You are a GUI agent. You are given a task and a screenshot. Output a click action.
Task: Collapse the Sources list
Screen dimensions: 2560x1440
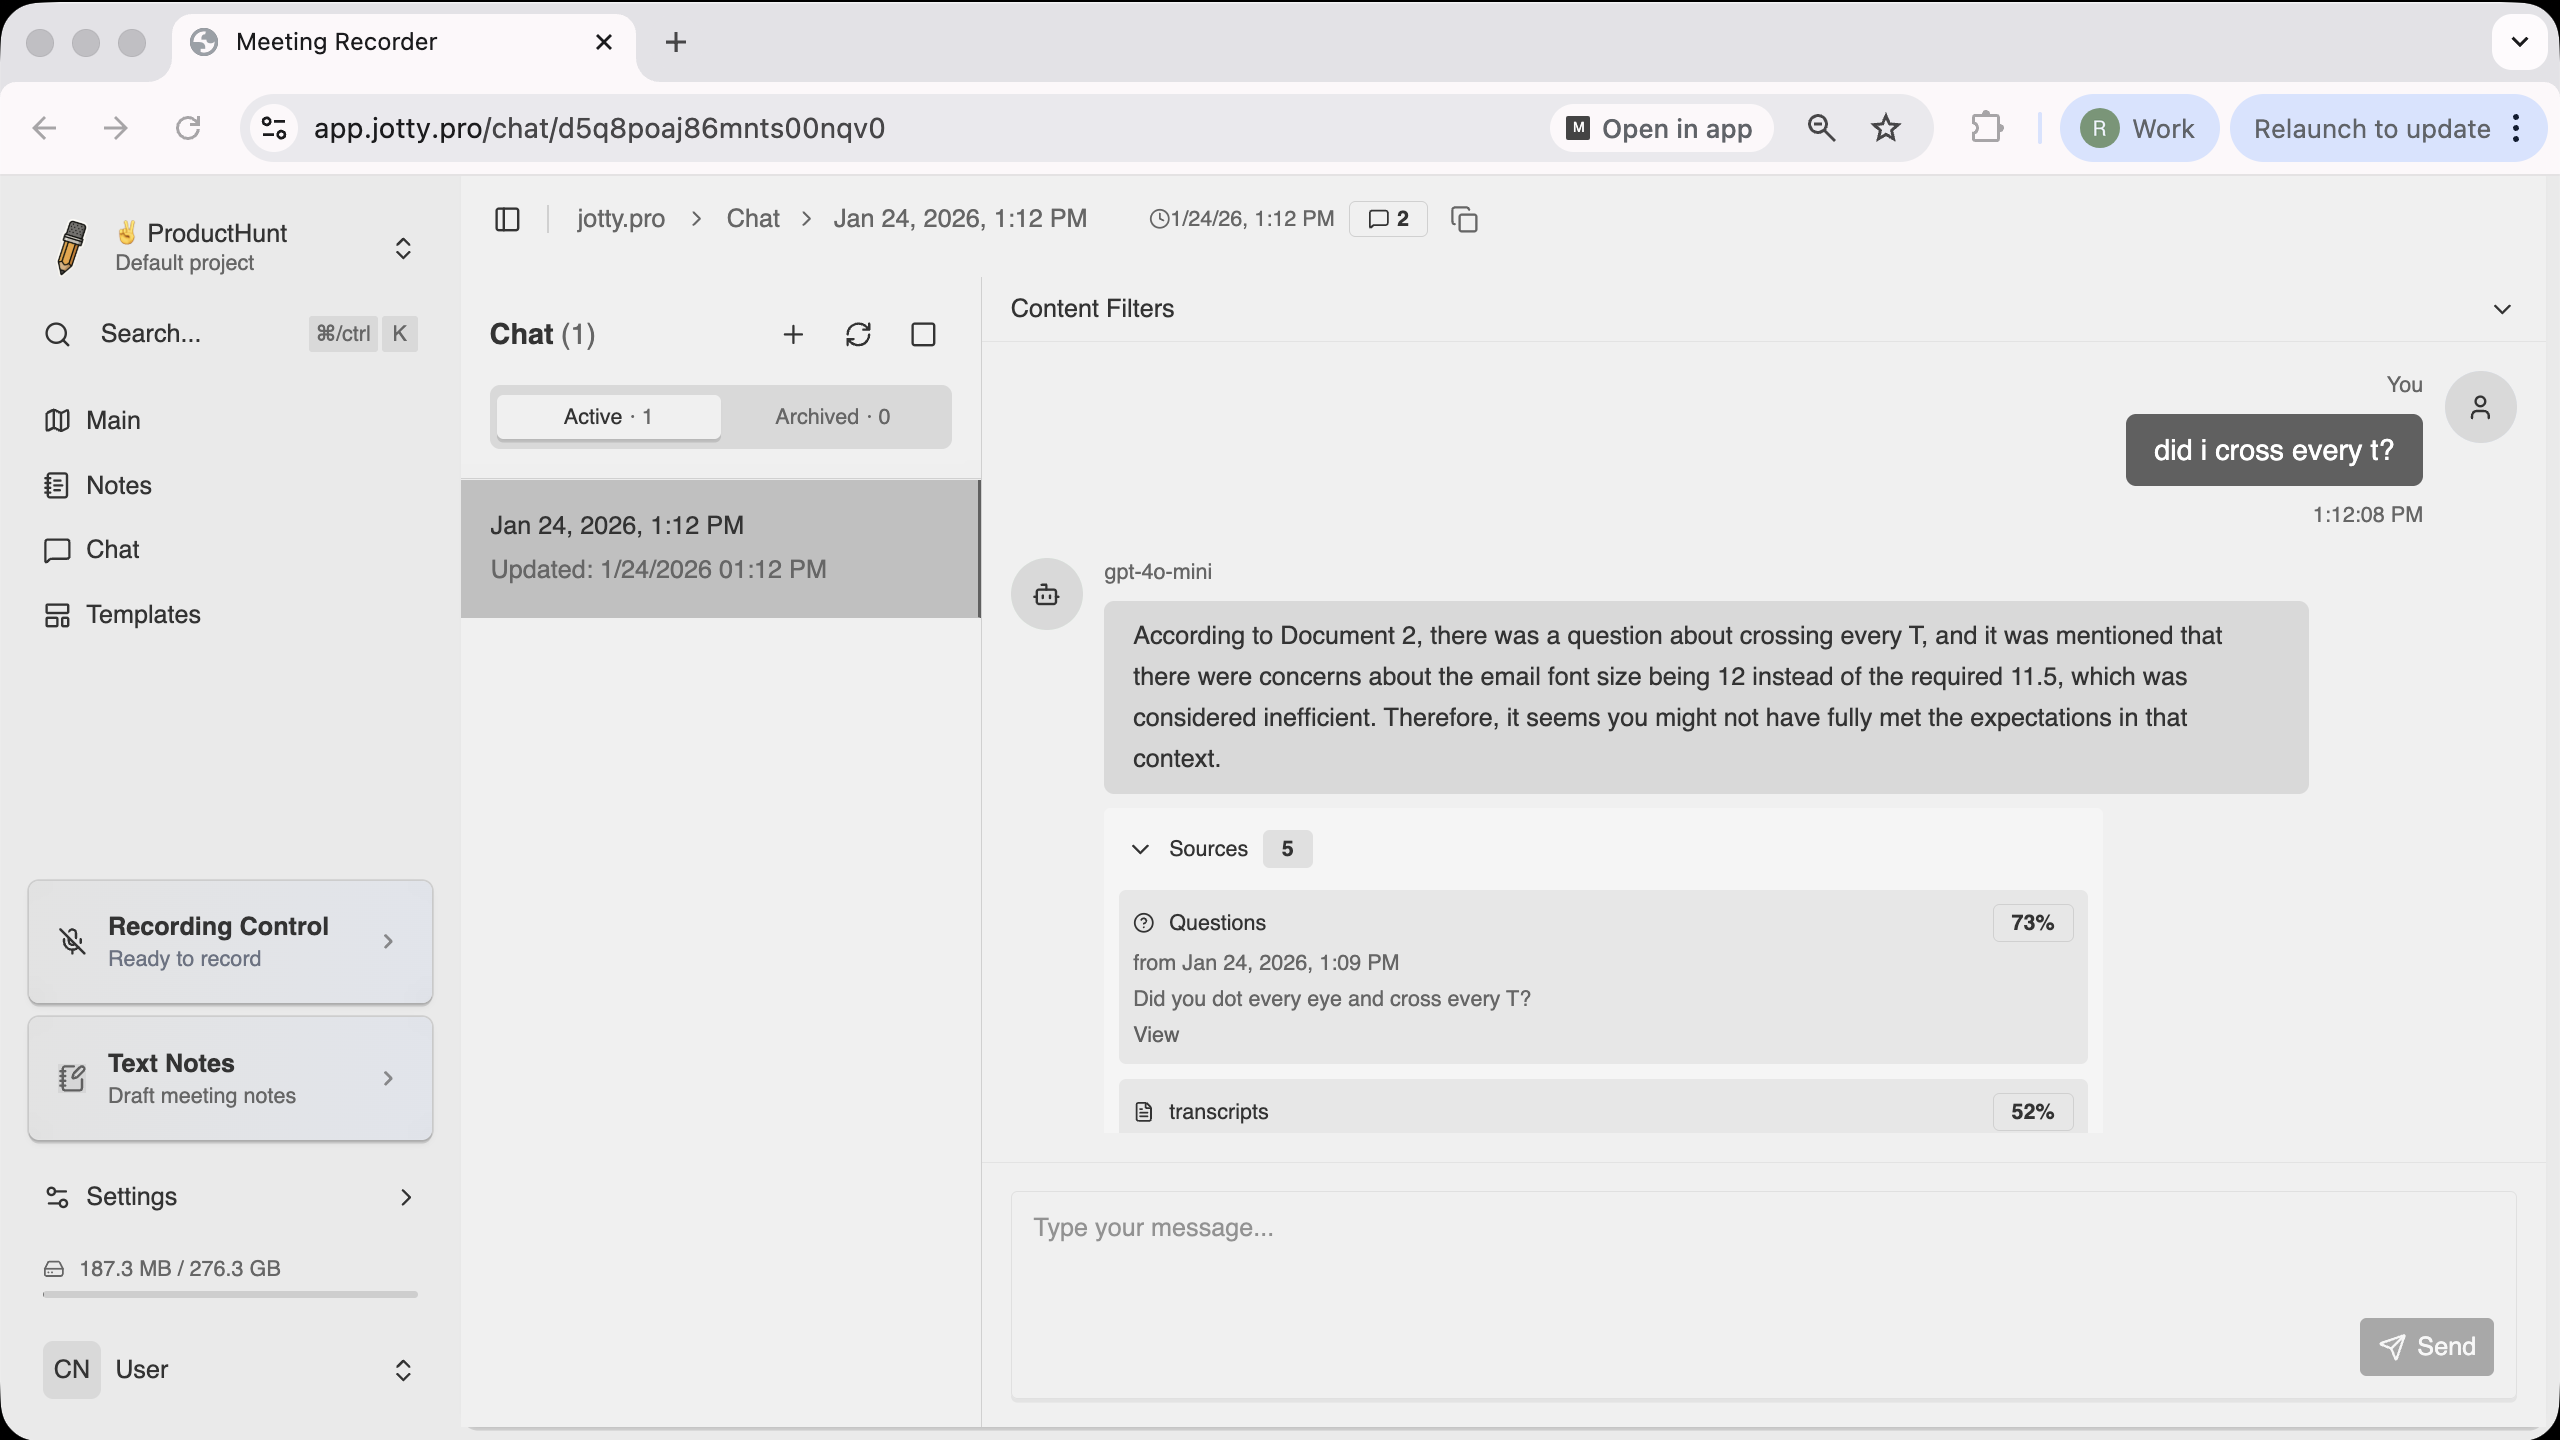[x=1140, y=848]
